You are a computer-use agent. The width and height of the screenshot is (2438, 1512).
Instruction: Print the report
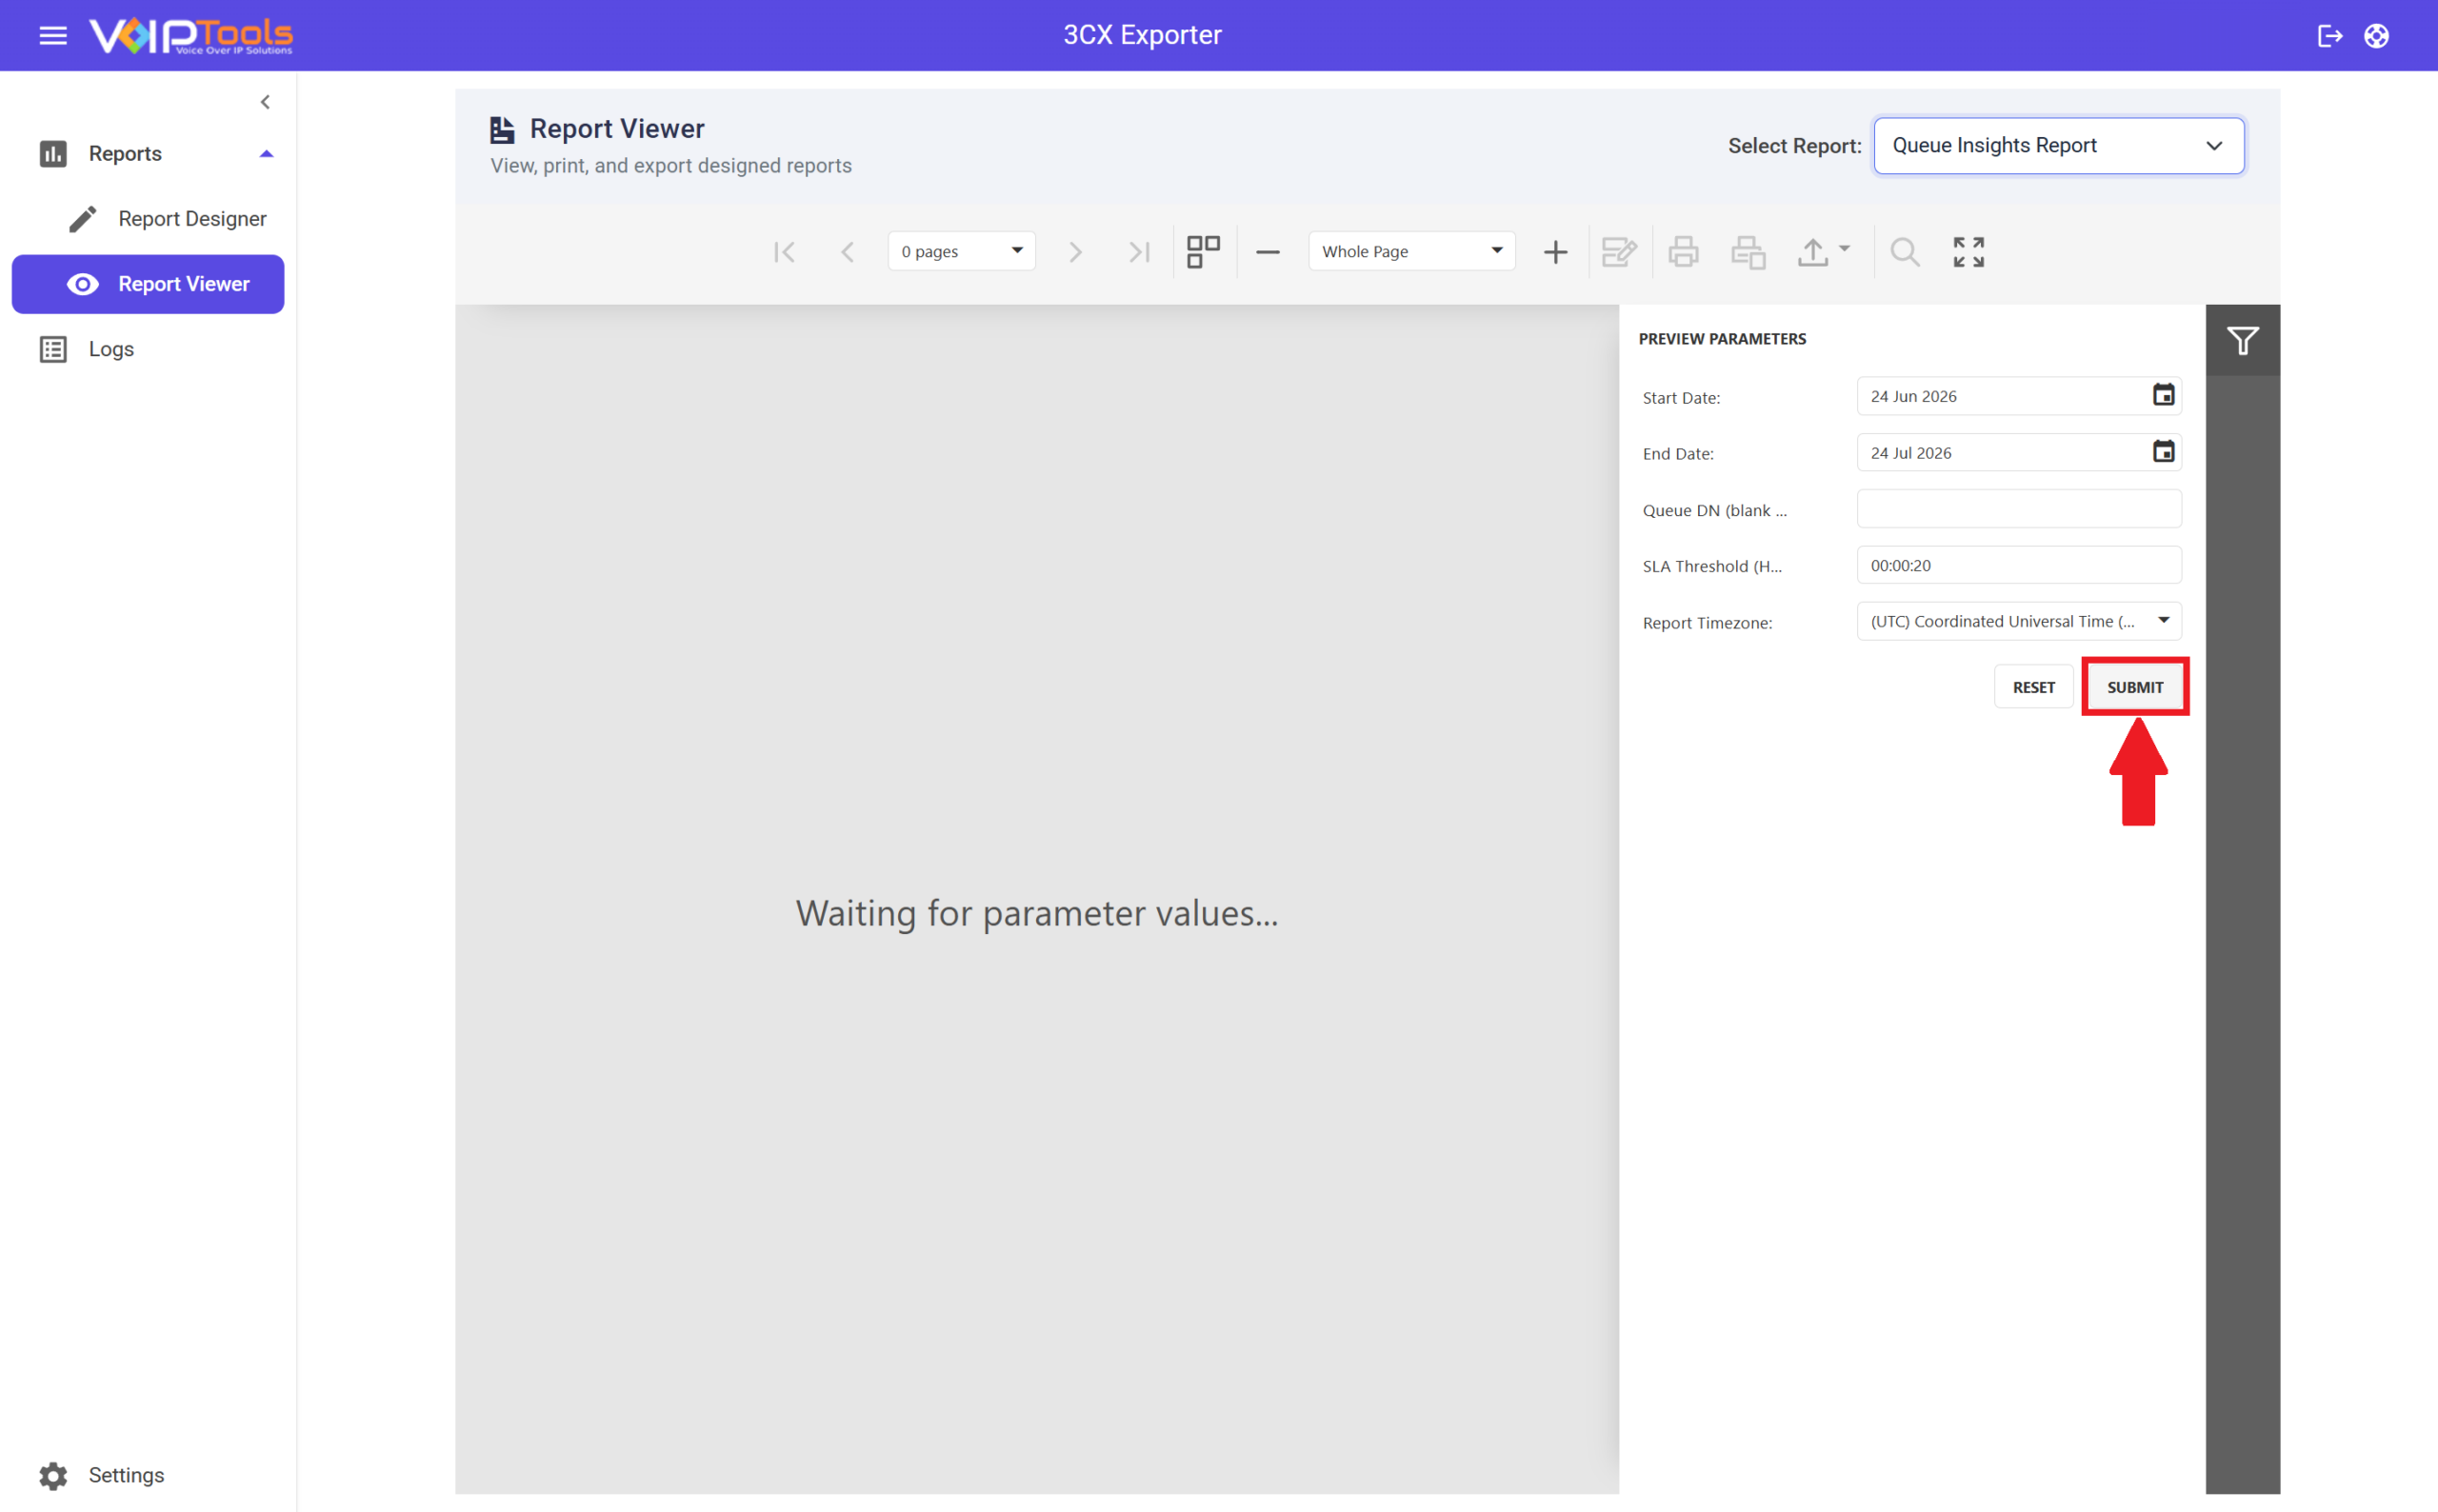point(1683,252)
